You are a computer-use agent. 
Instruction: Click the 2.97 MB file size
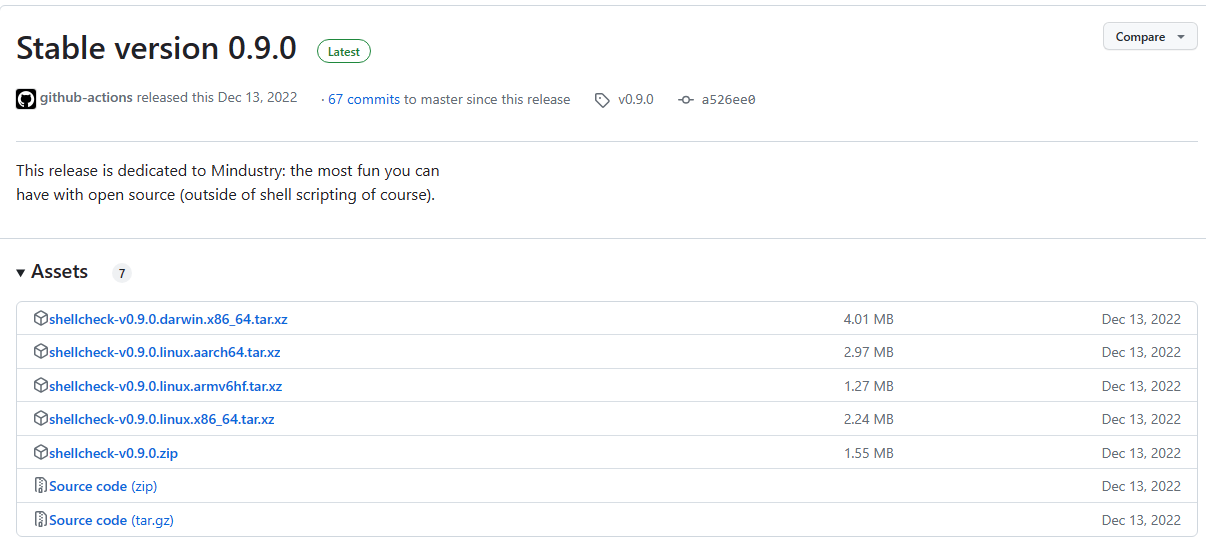[x=869, y=353]
